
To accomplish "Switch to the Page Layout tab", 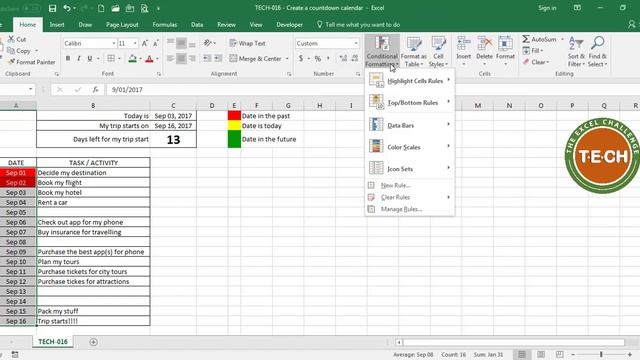I will coord(122,24).
